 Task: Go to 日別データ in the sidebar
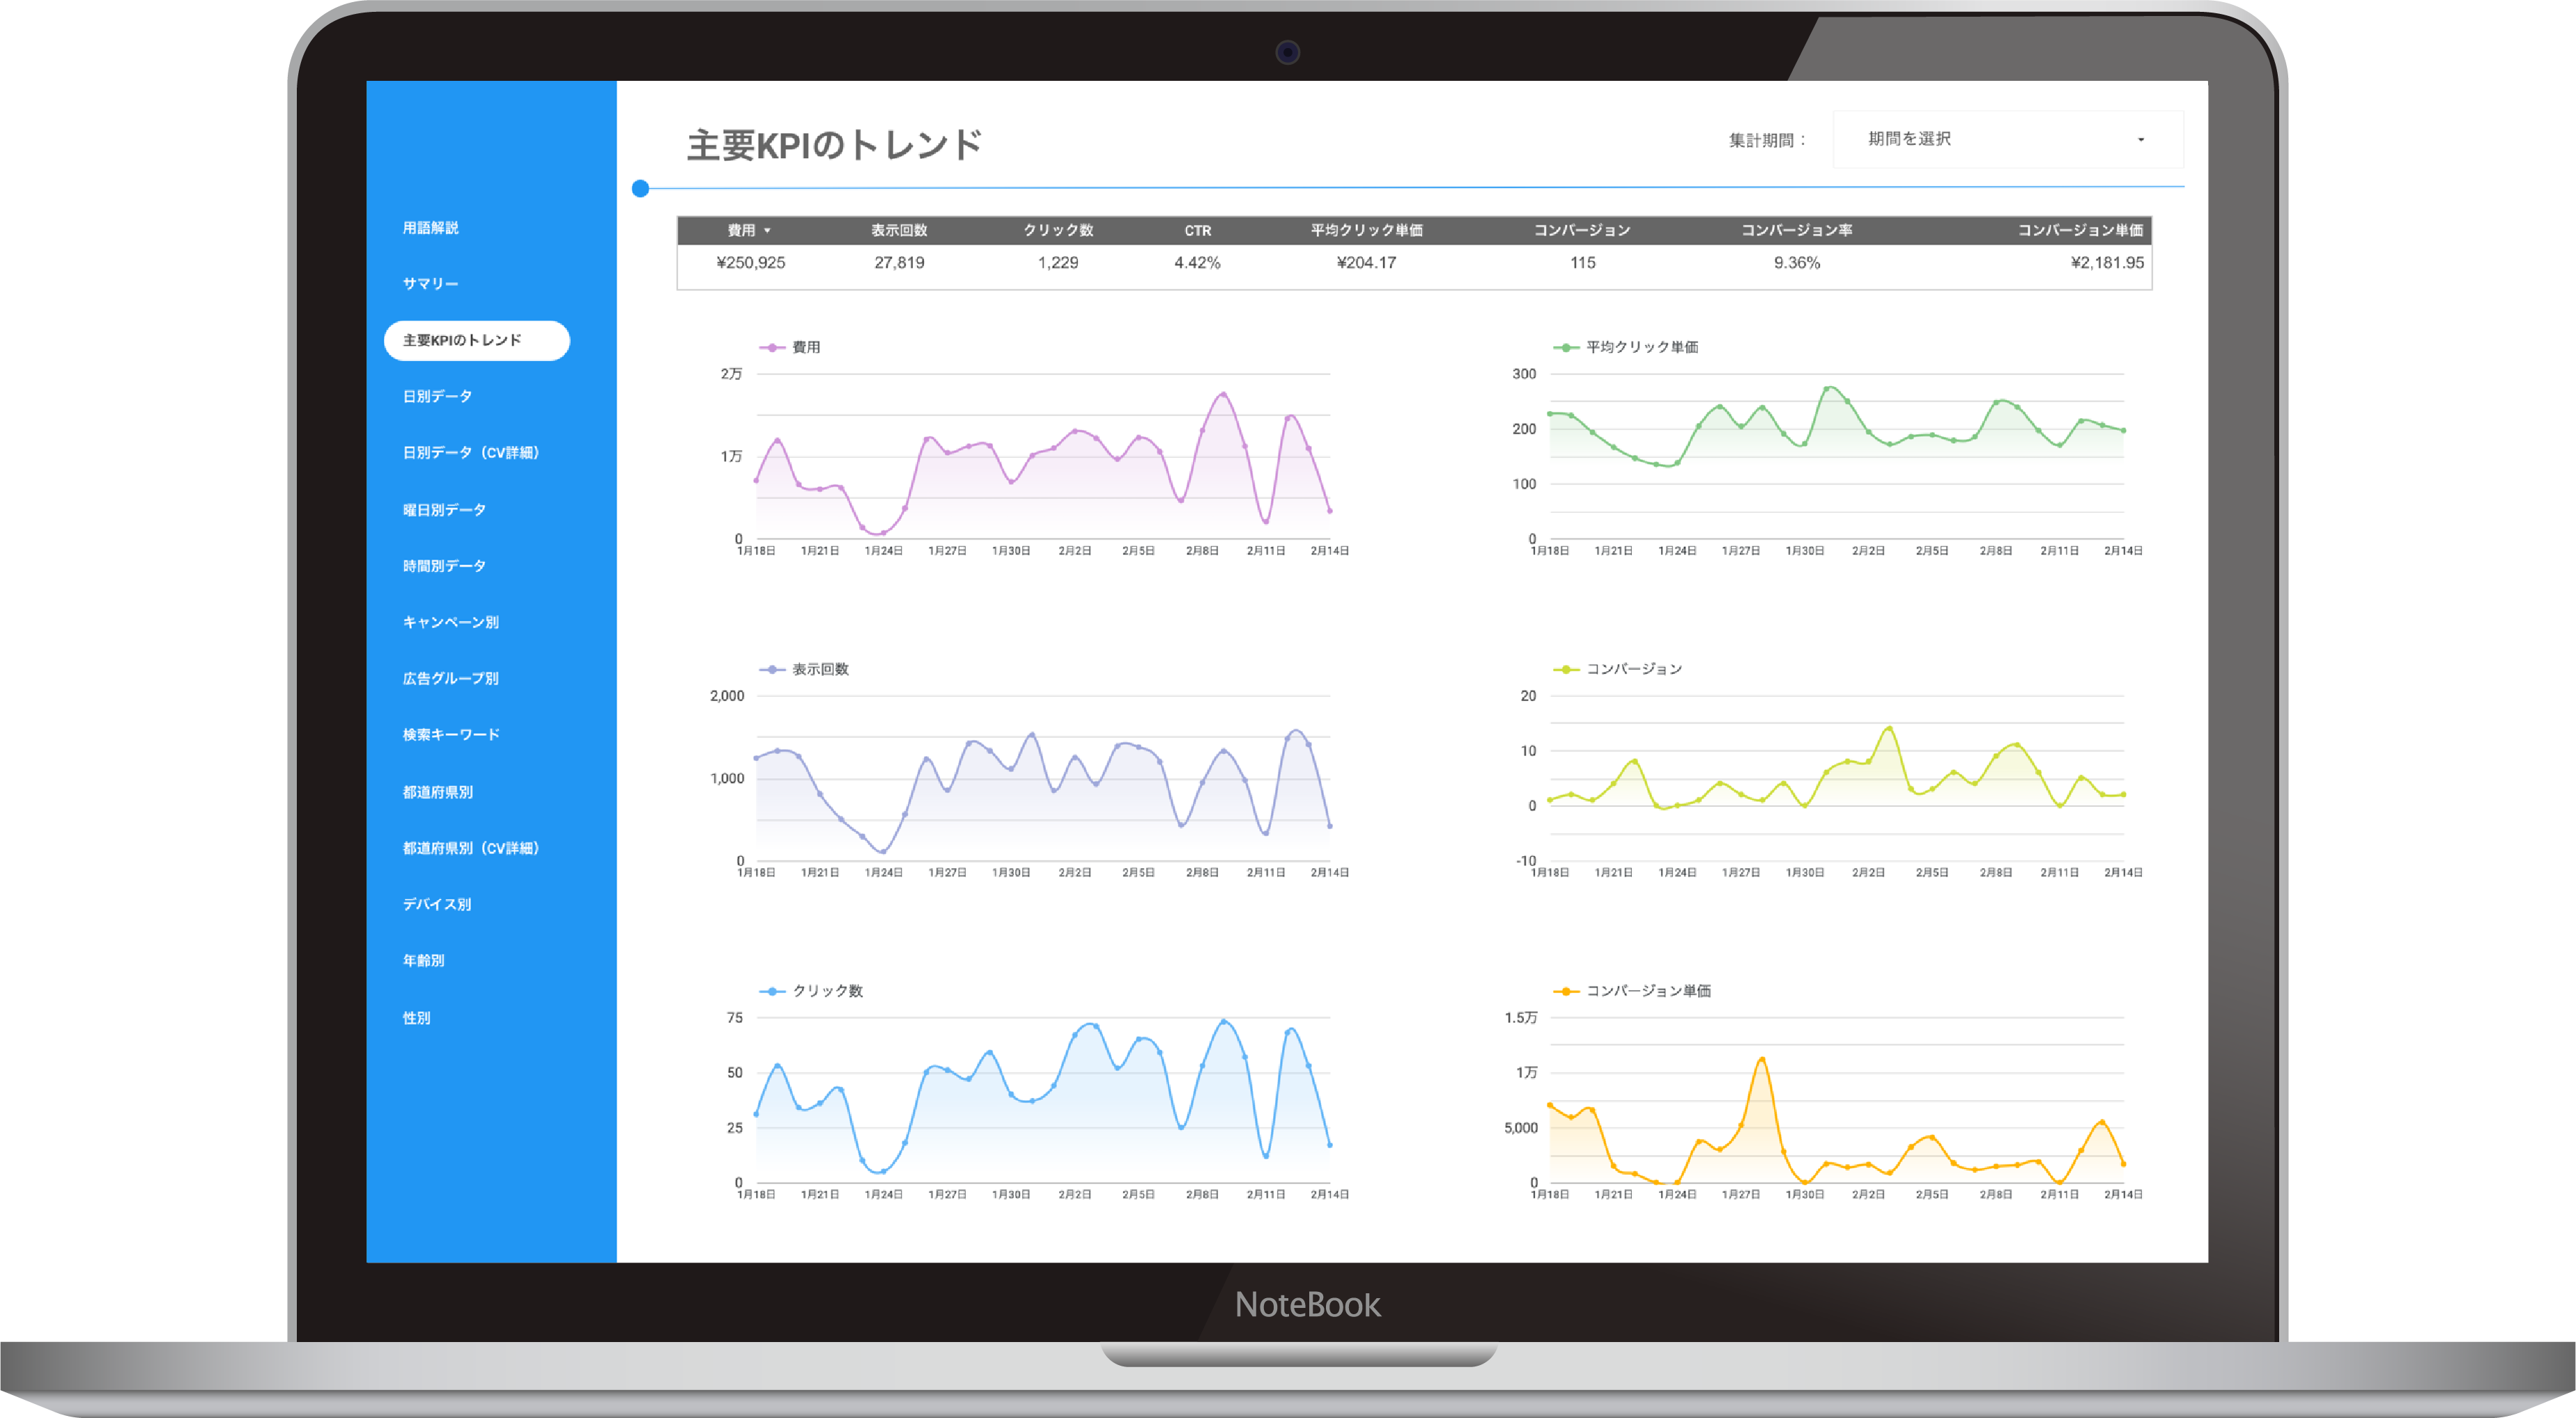point(437,396)
